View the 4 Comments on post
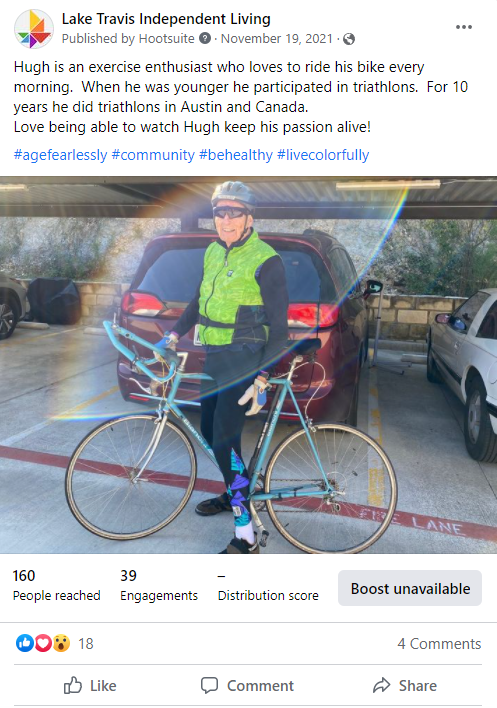 [439, 643]
